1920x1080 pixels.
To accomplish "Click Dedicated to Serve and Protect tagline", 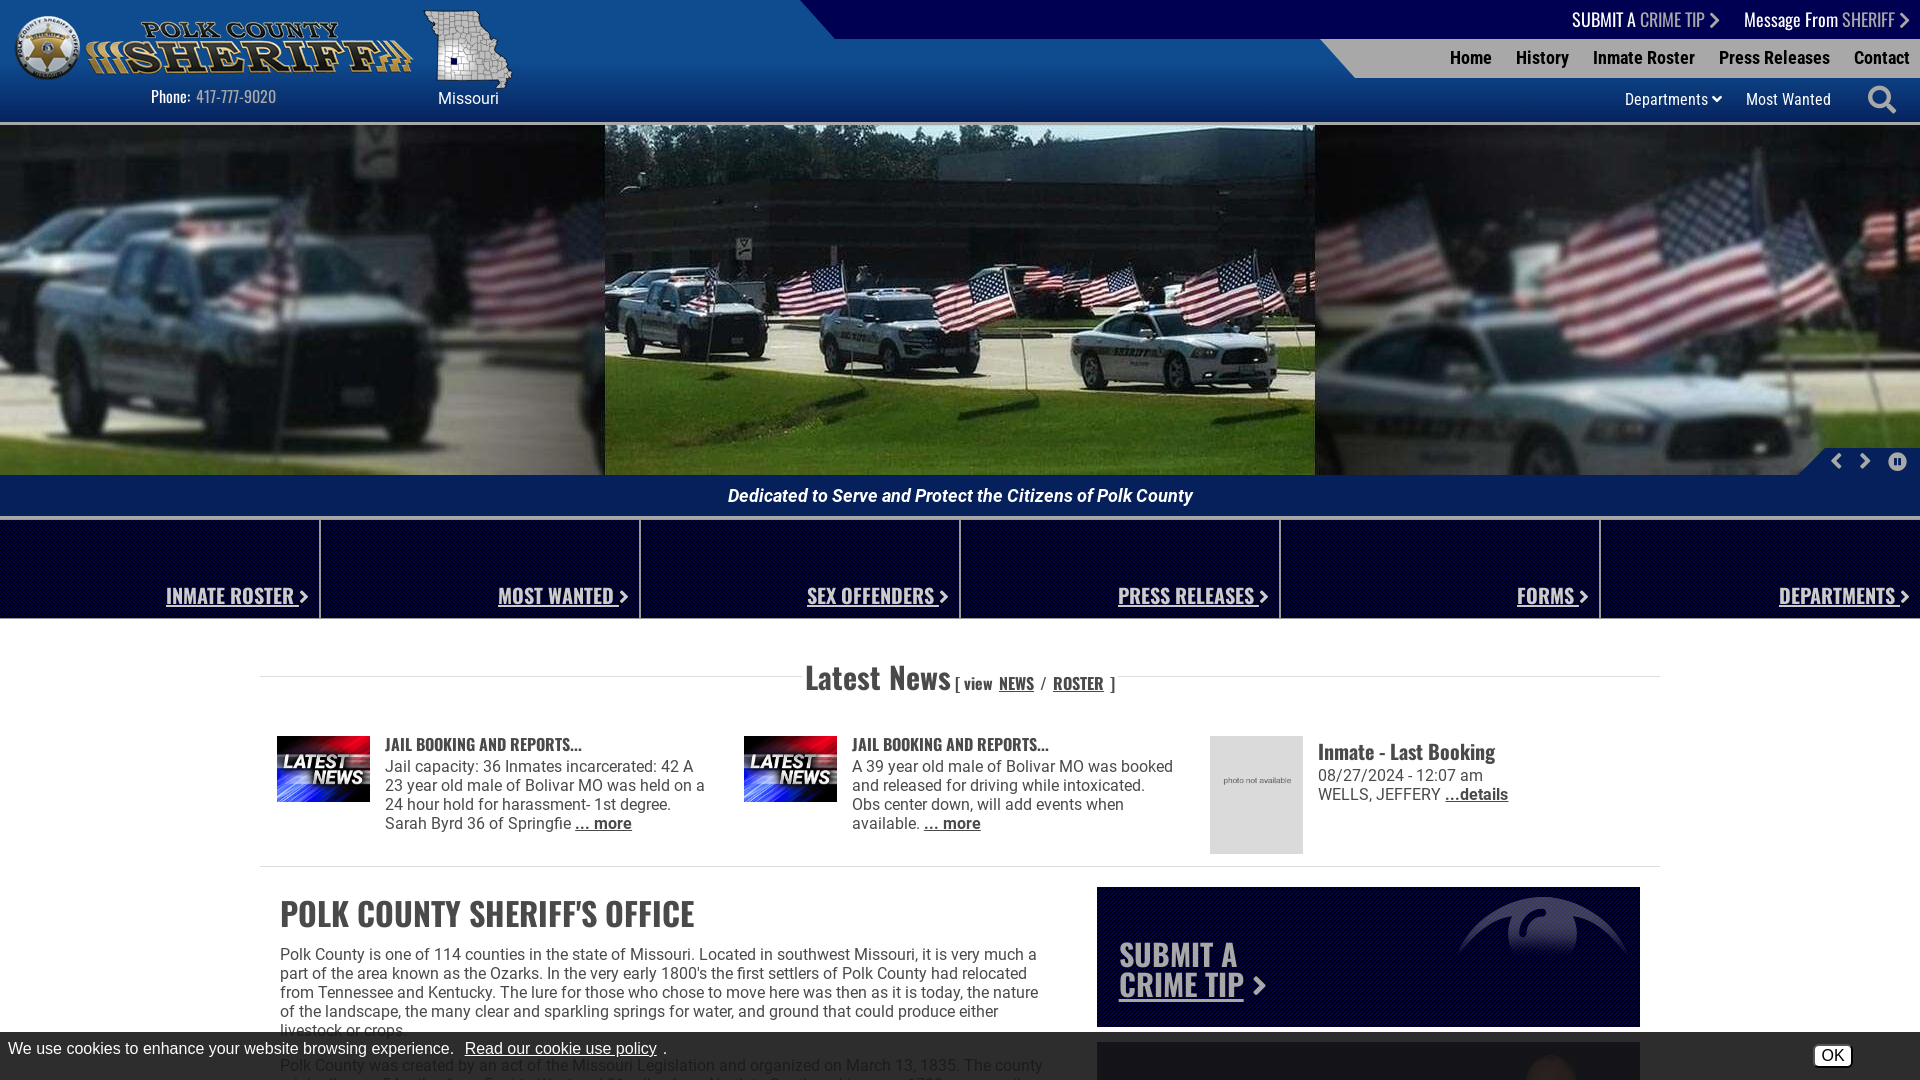I will [960, 496].
